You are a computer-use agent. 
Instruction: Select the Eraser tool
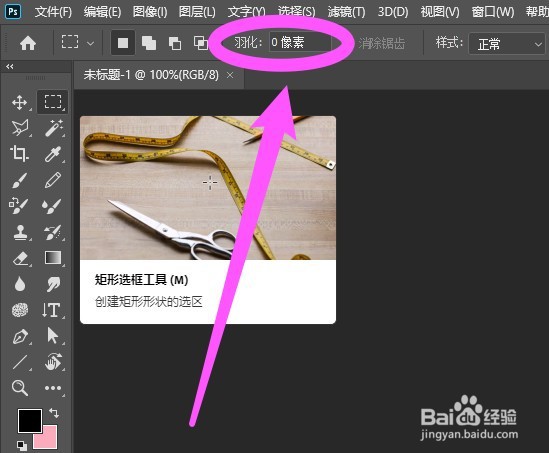click(20, 258)
